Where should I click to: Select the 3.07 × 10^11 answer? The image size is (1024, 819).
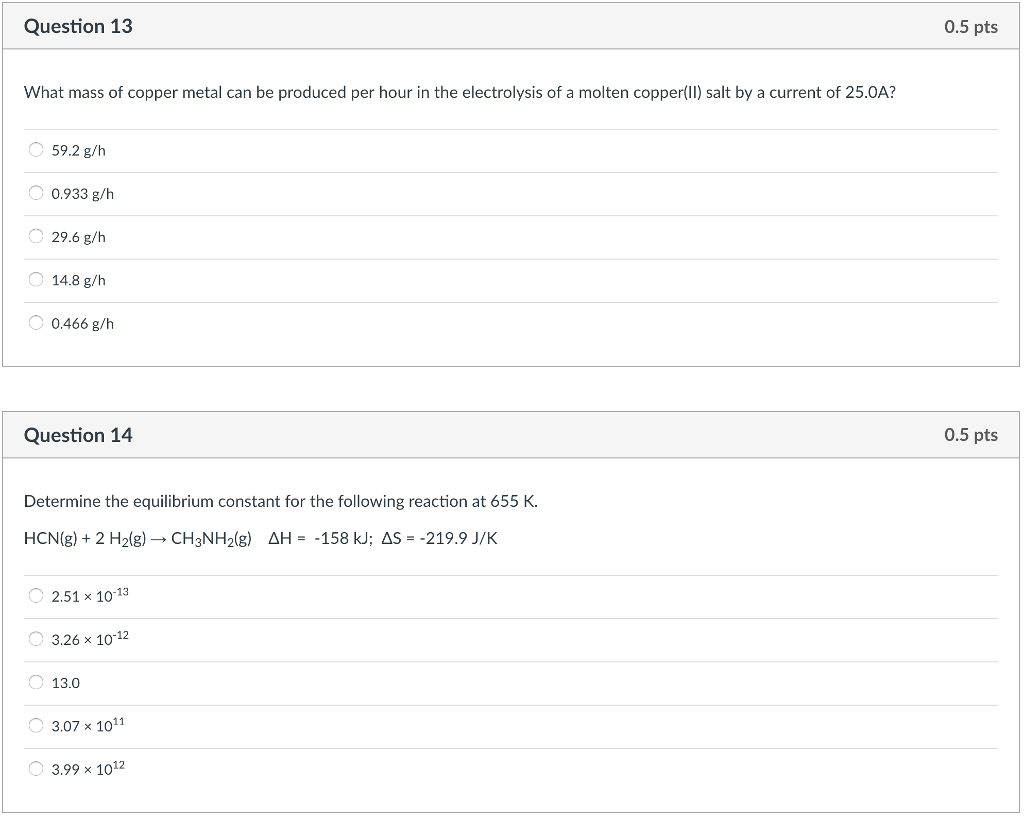click(36, 726)
